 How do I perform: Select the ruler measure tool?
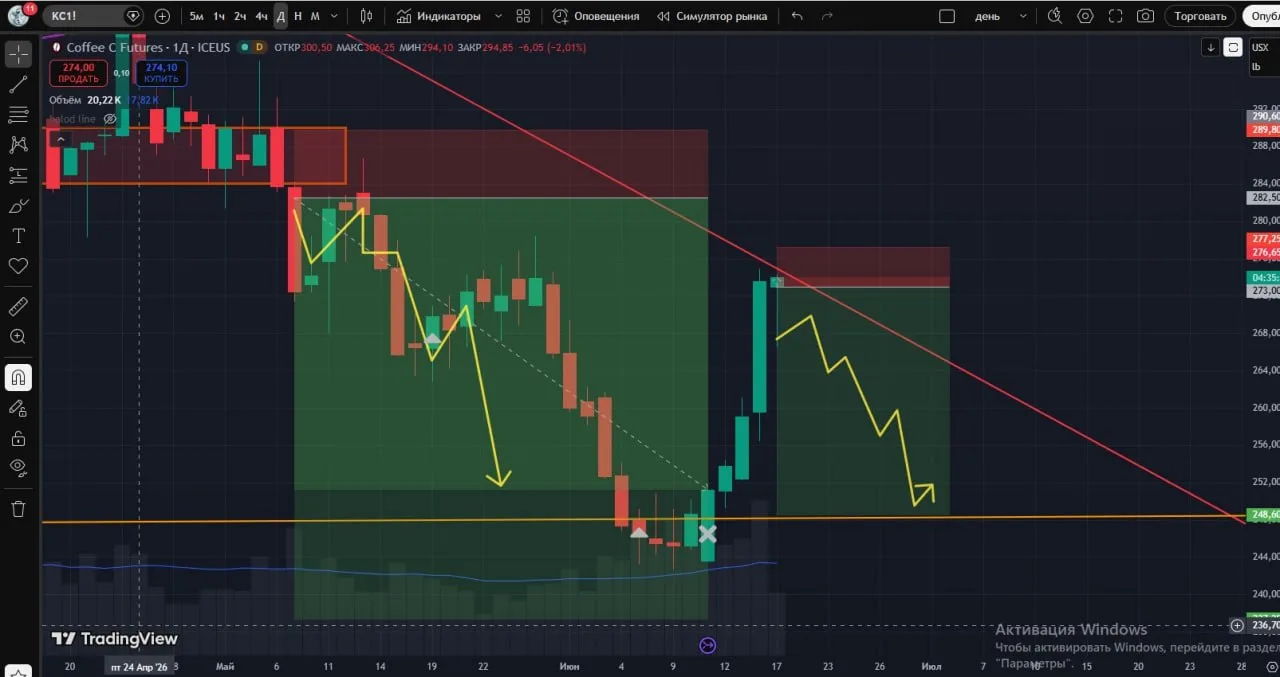click(x=18, y=306)
